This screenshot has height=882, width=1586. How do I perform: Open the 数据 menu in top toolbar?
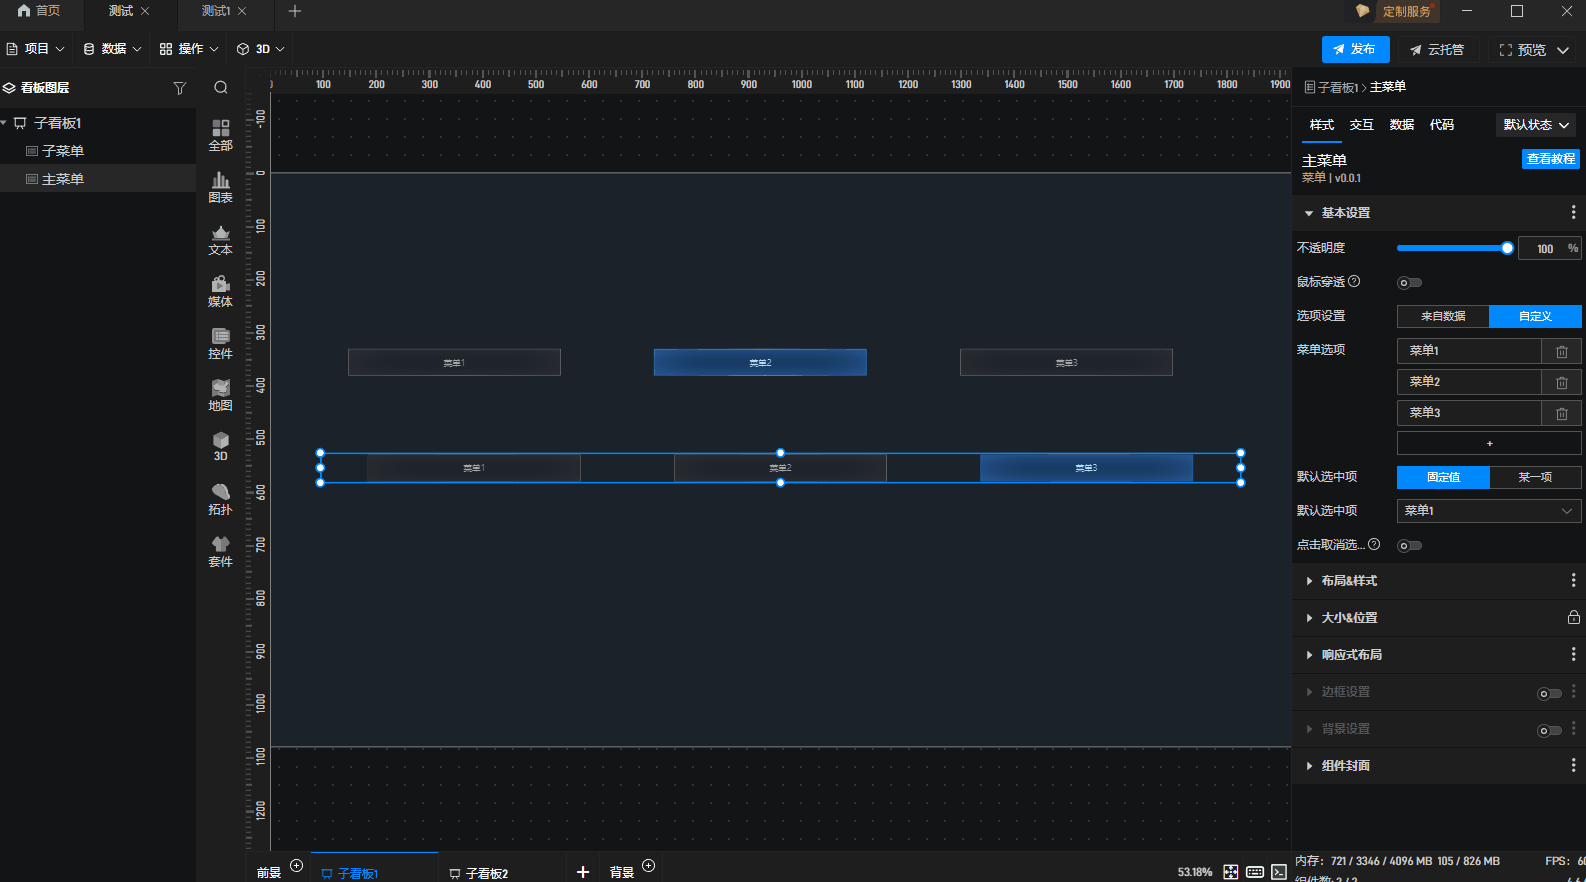coord(112,49)
